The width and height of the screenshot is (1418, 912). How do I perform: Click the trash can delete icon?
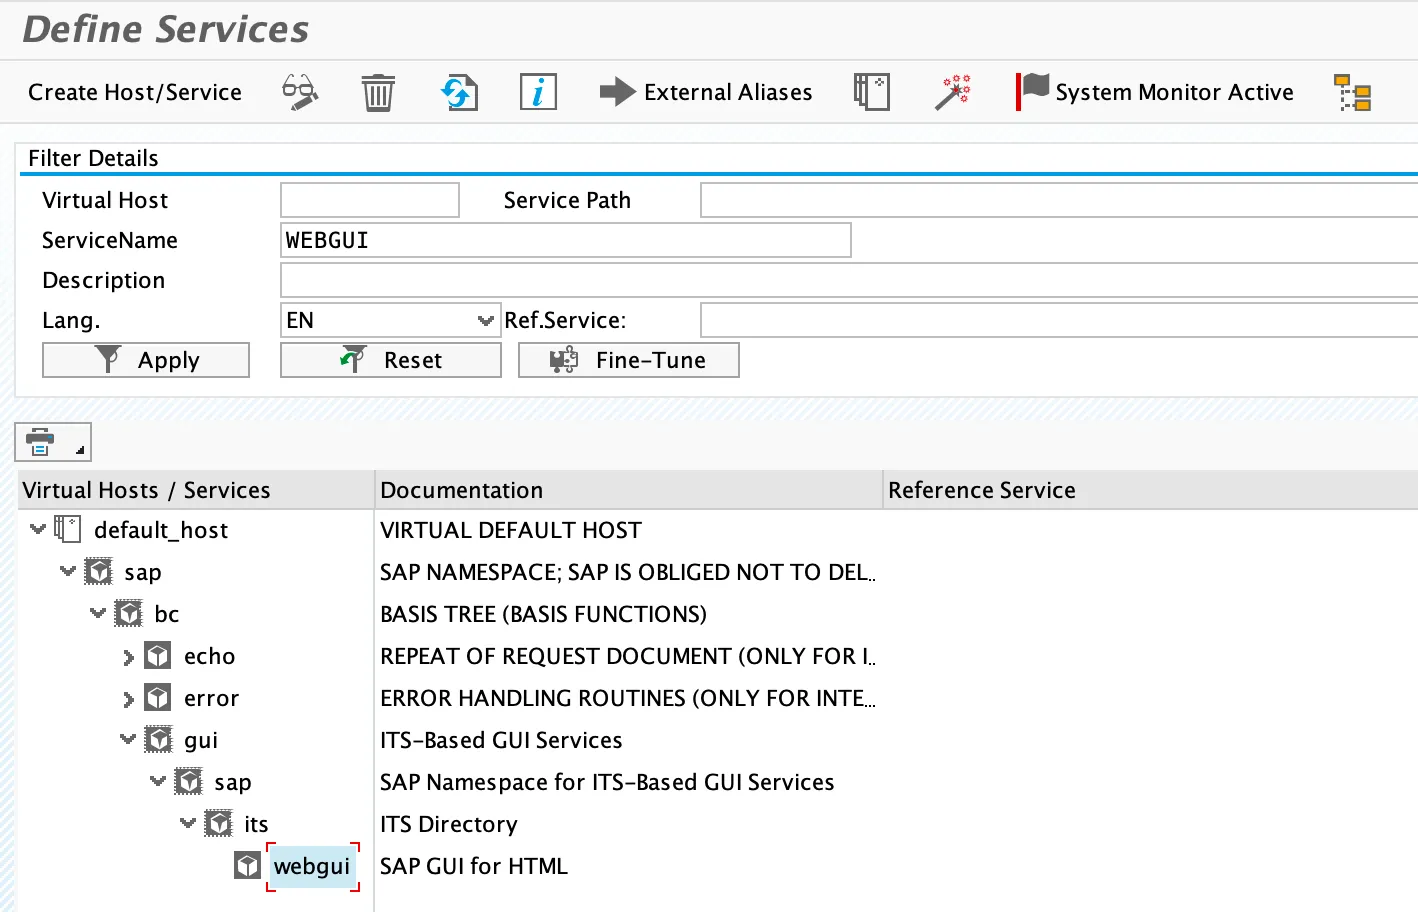378,92
